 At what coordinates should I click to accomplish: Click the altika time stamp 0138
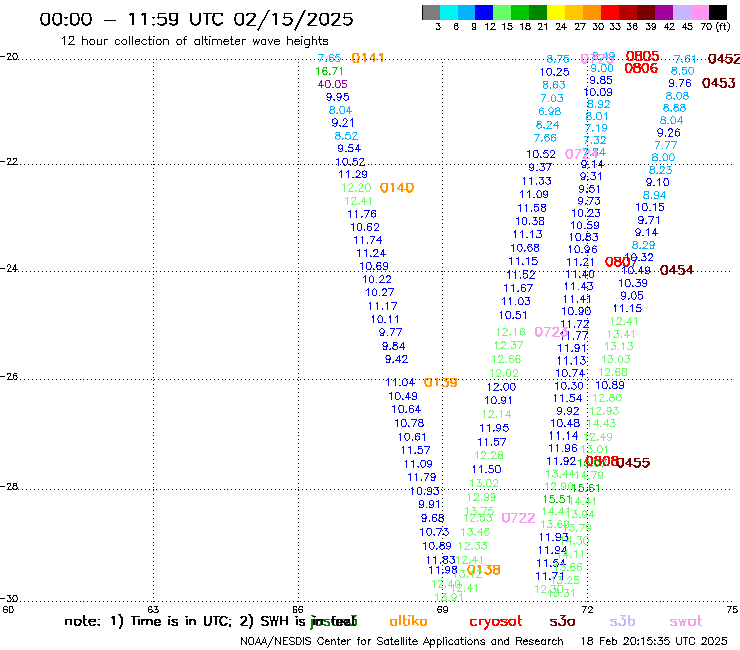[x=484, y=570]
